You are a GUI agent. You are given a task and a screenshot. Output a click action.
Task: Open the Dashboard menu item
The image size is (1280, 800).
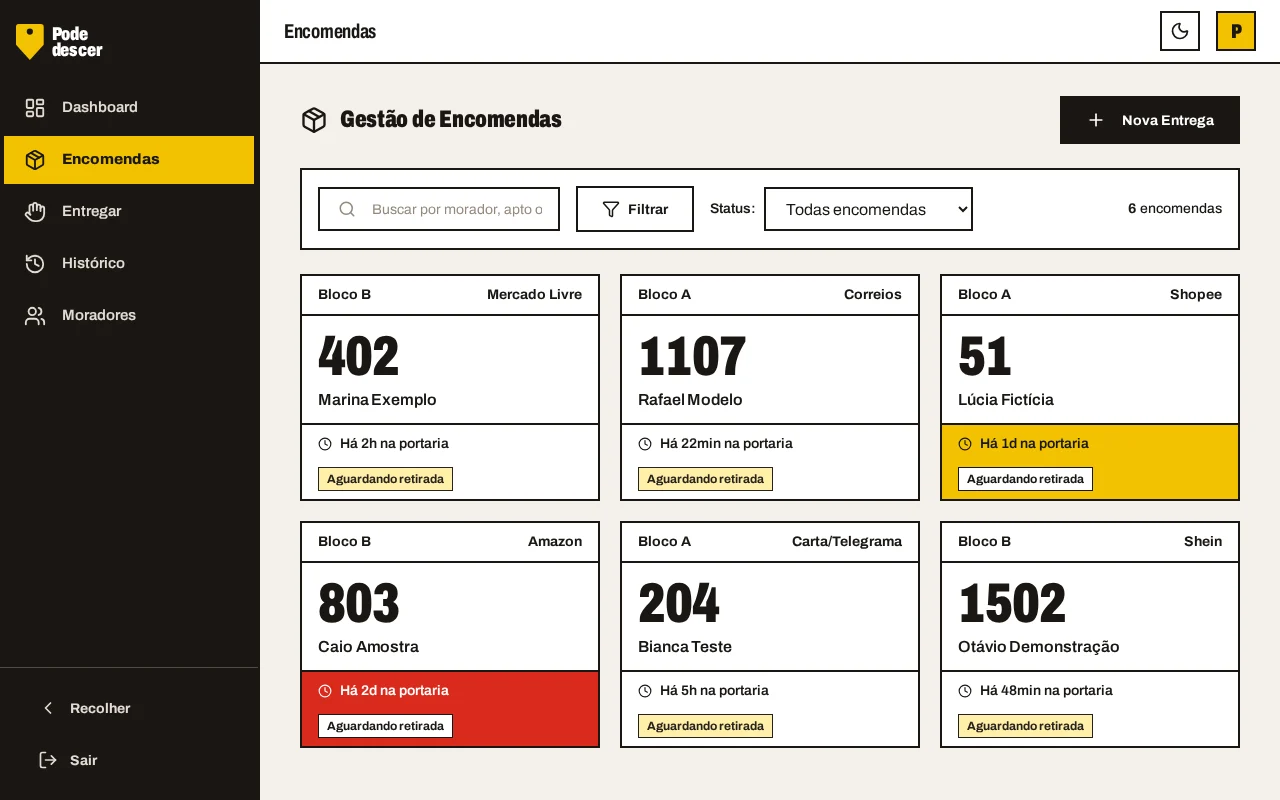tap(129, 108)
